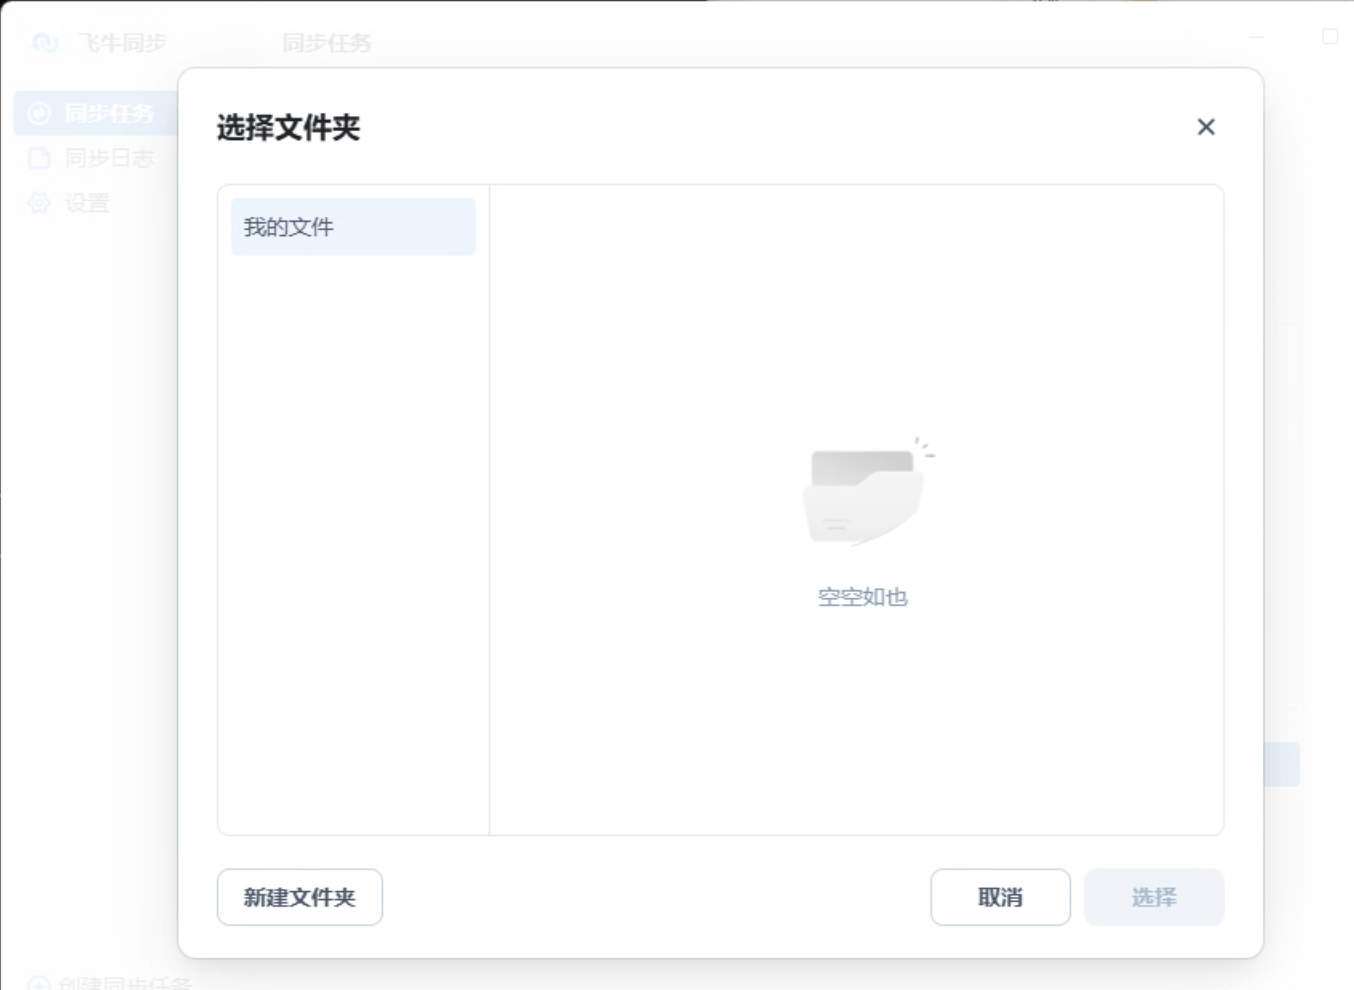Screen dimensions: 1354x990
Task: Click the 空空如也 empty-state text
Action: (x=862, y=597)
